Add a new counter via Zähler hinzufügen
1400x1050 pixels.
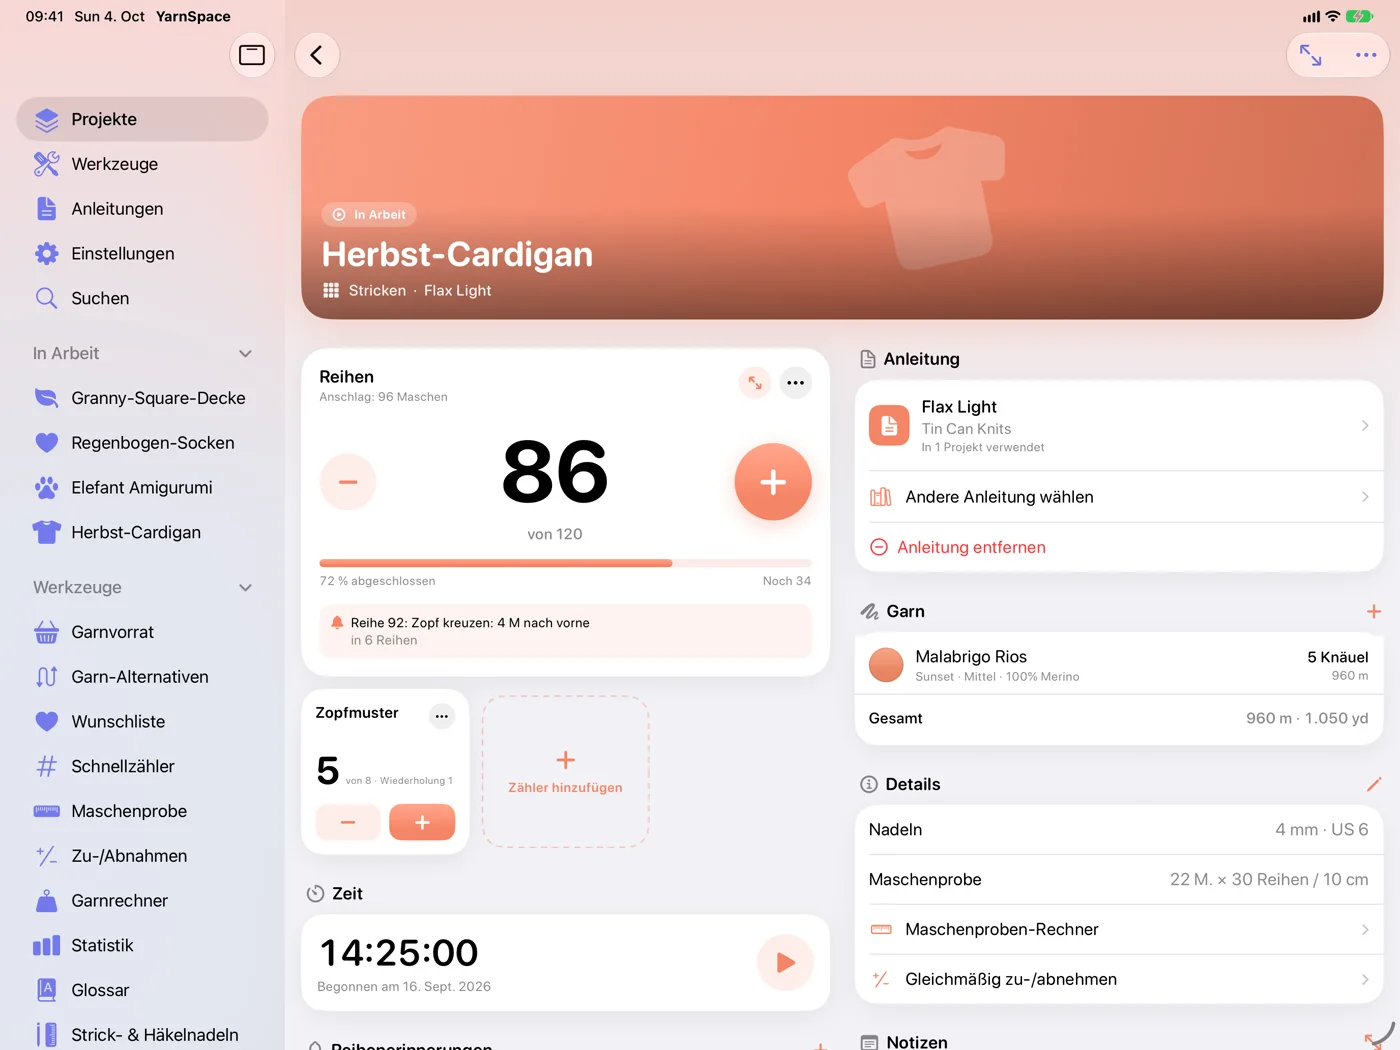click(x=566, y=772)
